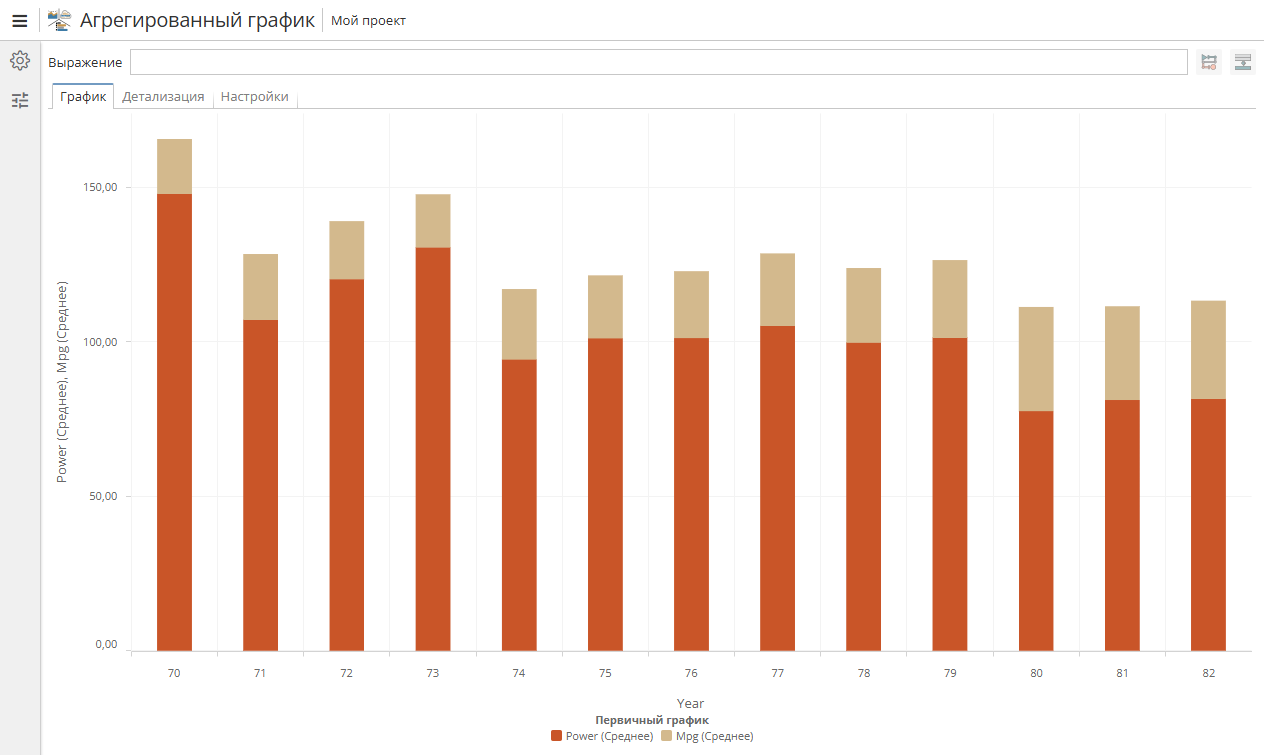Open the hamburger navigation menu
1264x755 pixels.
pyautogui.click(x=20, y=20)
